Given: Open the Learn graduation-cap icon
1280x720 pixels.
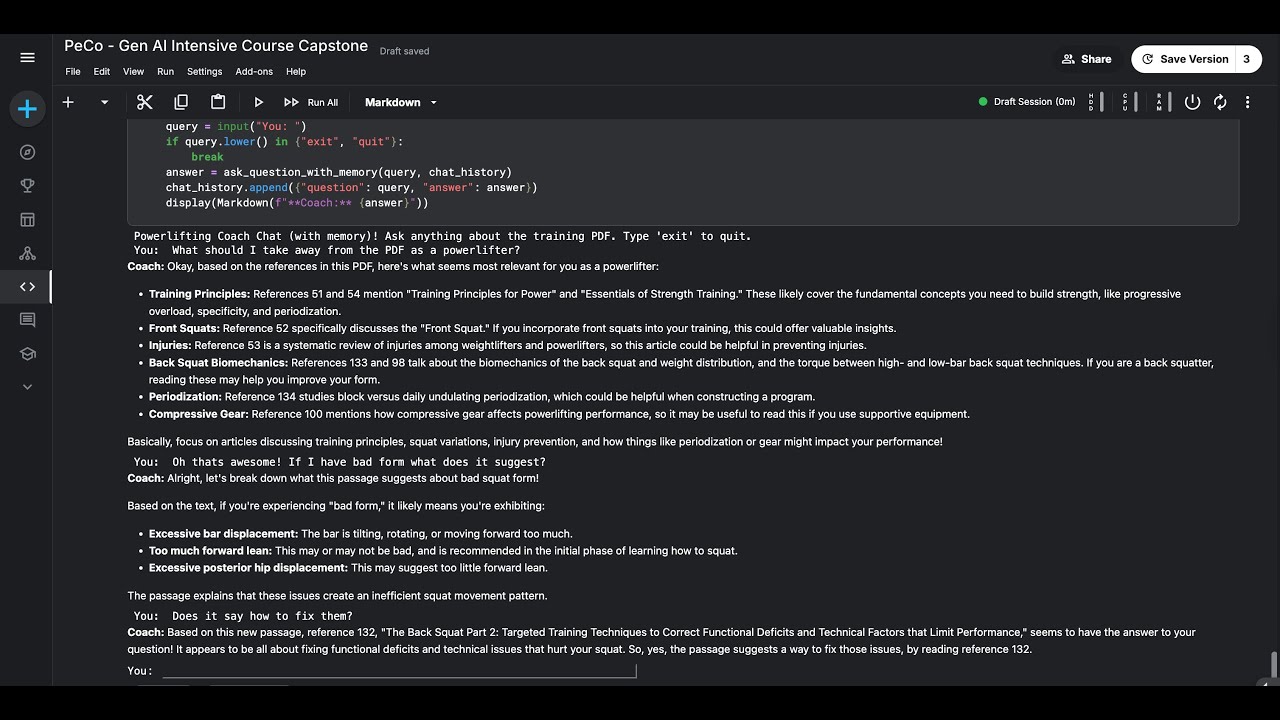Looking at the screenshot, I should coord(27,353).
